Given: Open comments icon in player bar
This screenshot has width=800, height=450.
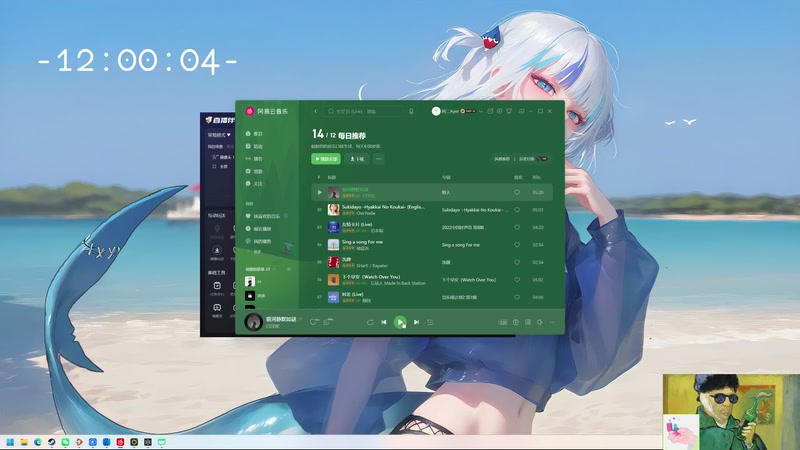Looking at the screenshot, I should [328, 322].
